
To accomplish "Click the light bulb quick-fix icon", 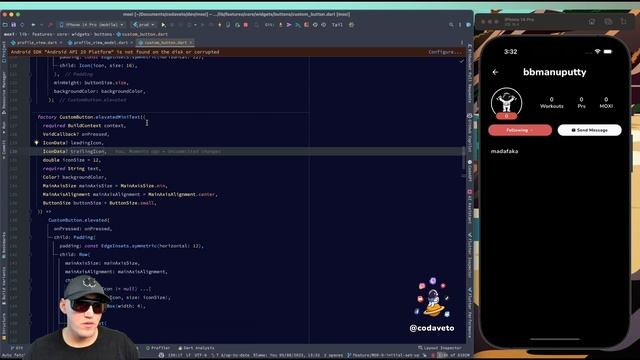I will (36, 143).
